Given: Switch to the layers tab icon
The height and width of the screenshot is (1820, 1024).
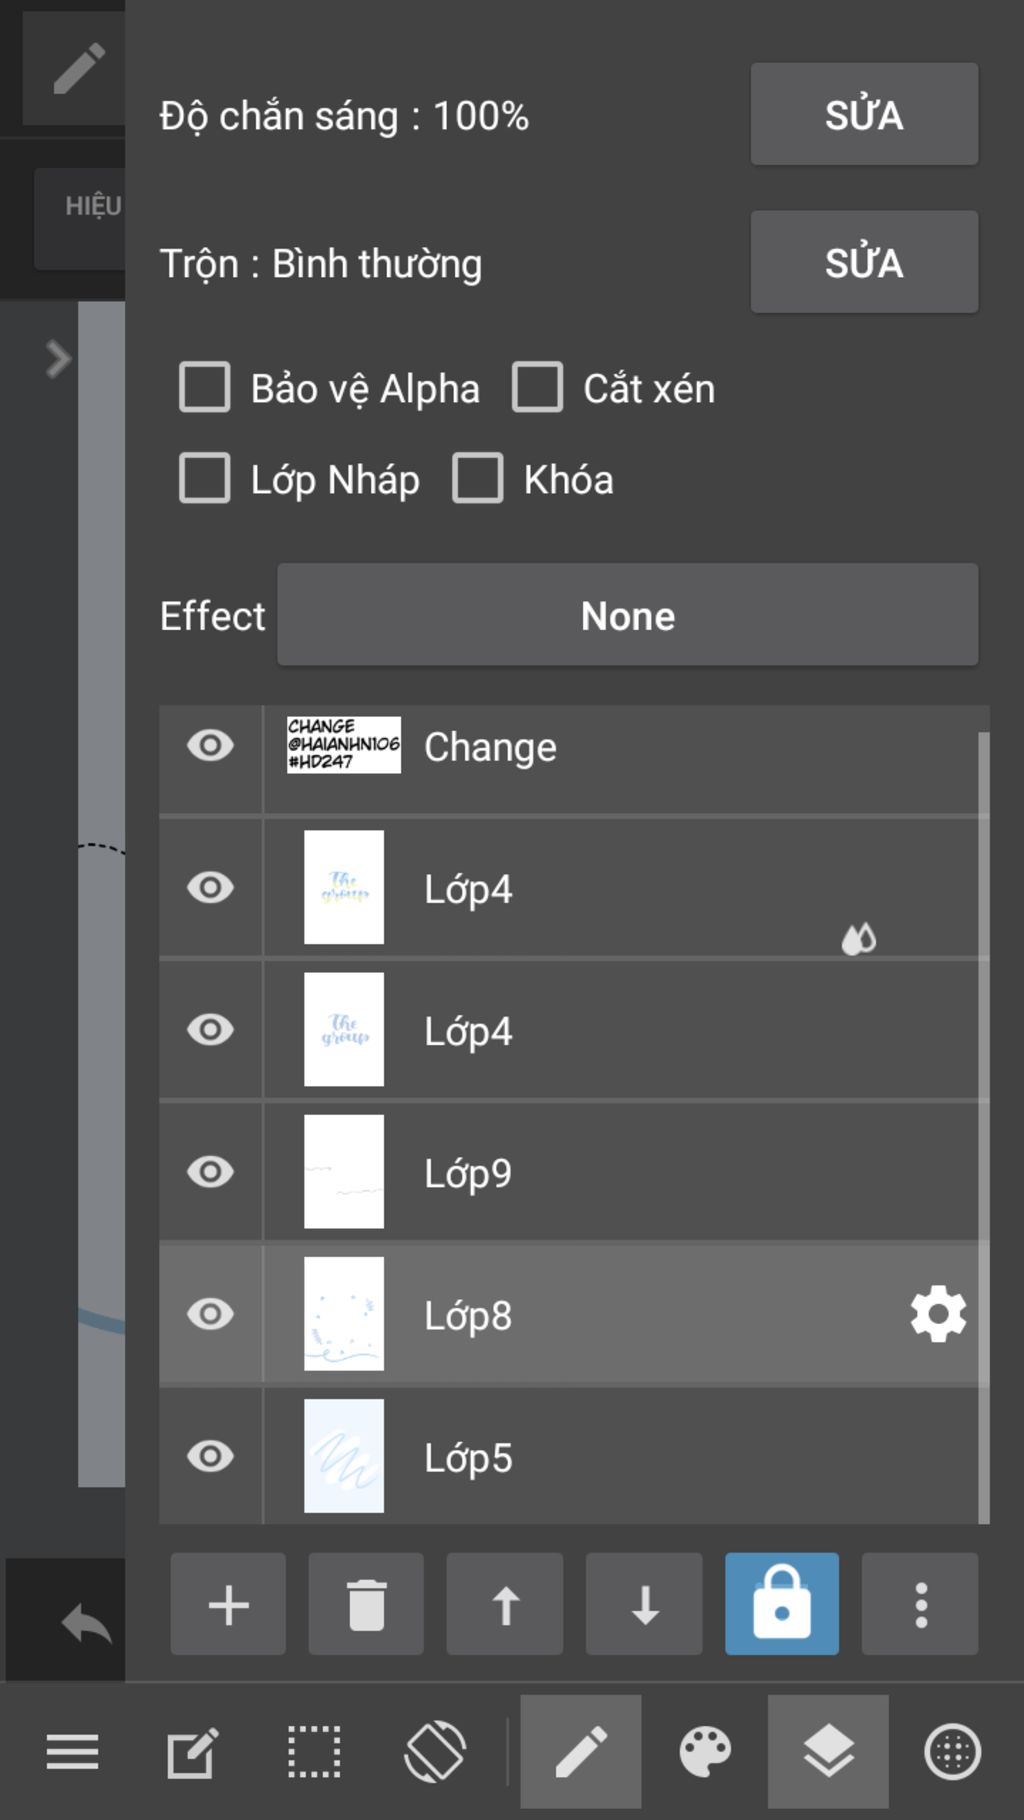Looking at the screenshot, I should [x=828, y=1752].
